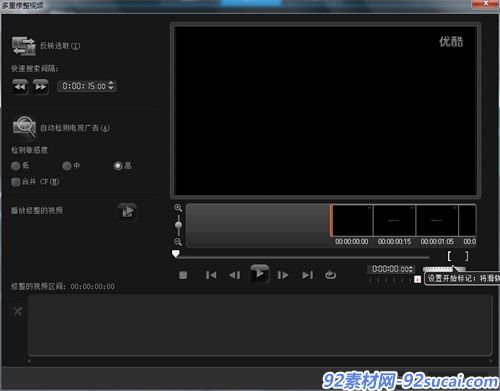Click the Play button

[x=260, y=274]
